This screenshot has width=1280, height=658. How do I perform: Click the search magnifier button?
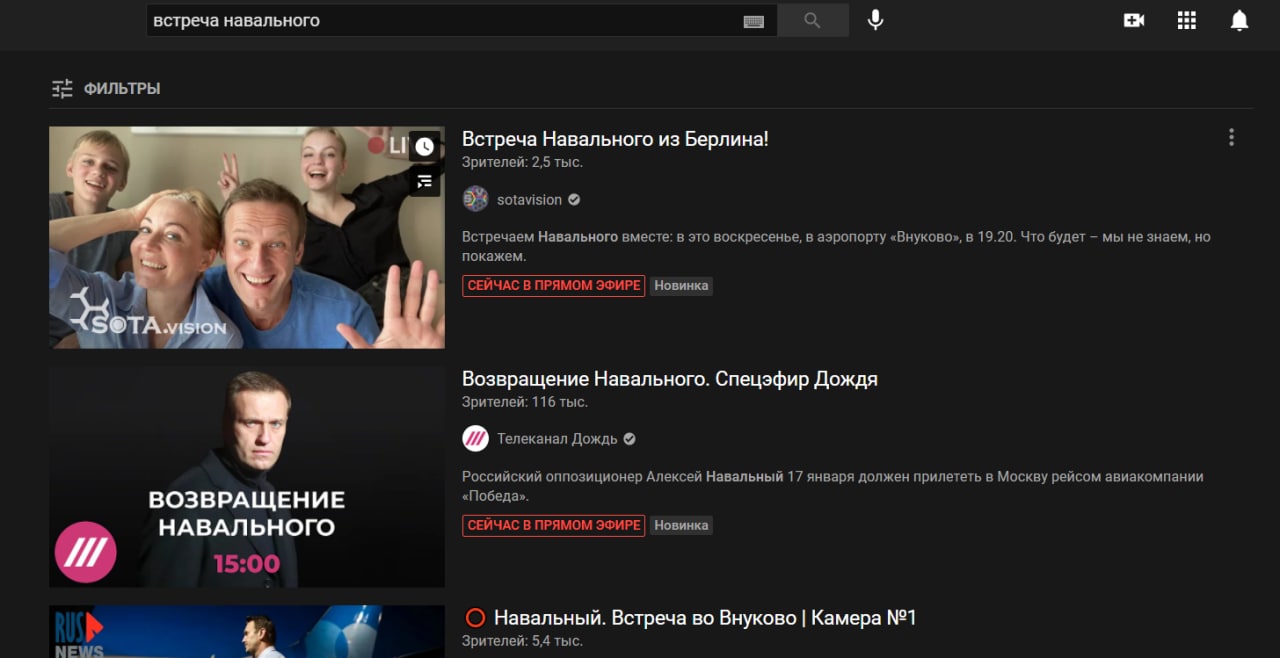[812, 20]
